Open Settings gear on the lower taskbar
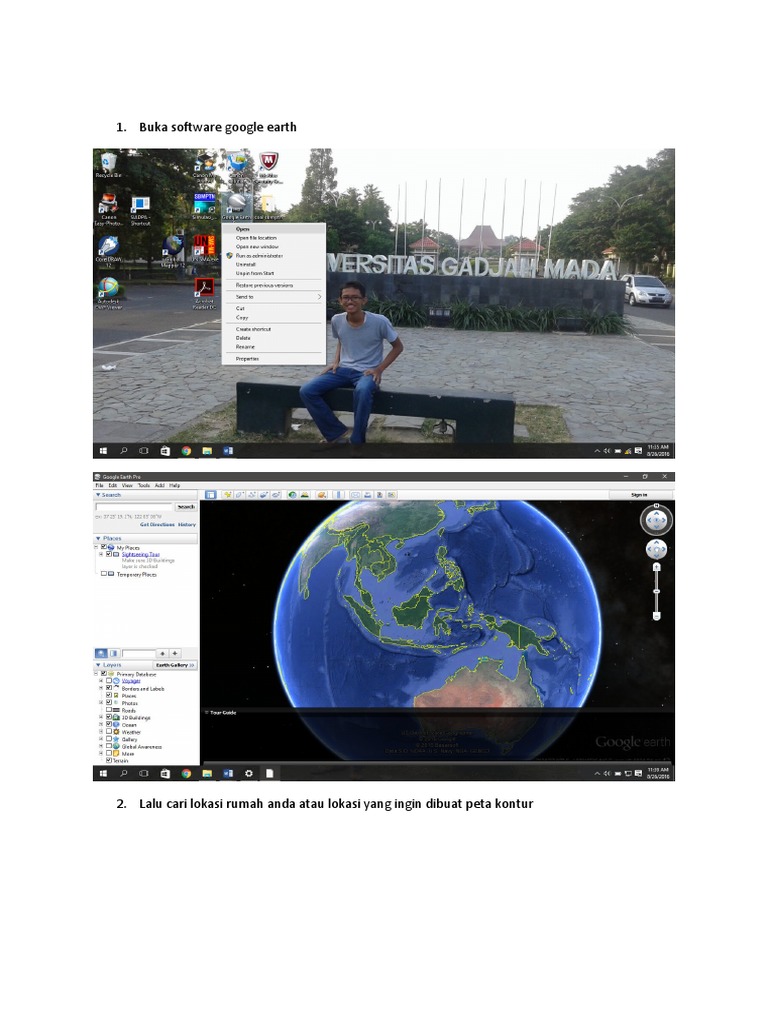The image size is (768, 1024). (x=249, y=773)
